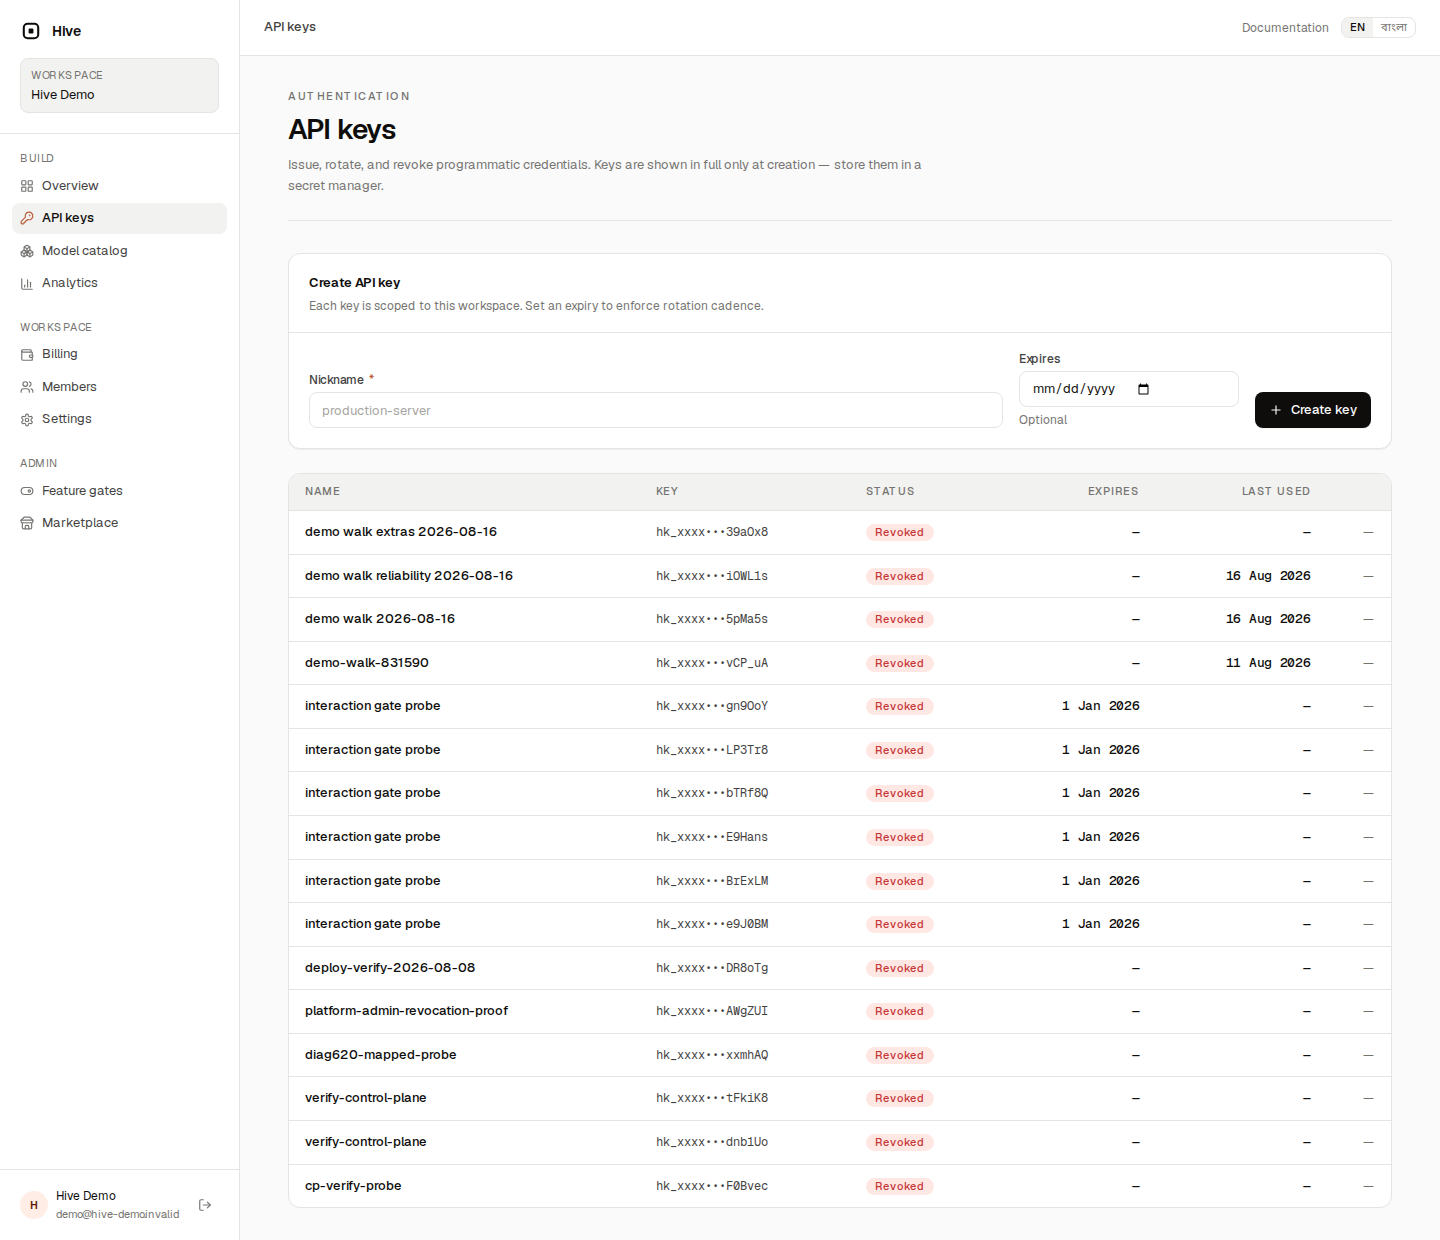
Task: Switch language to বাংলা
Action: point(1394,28)
